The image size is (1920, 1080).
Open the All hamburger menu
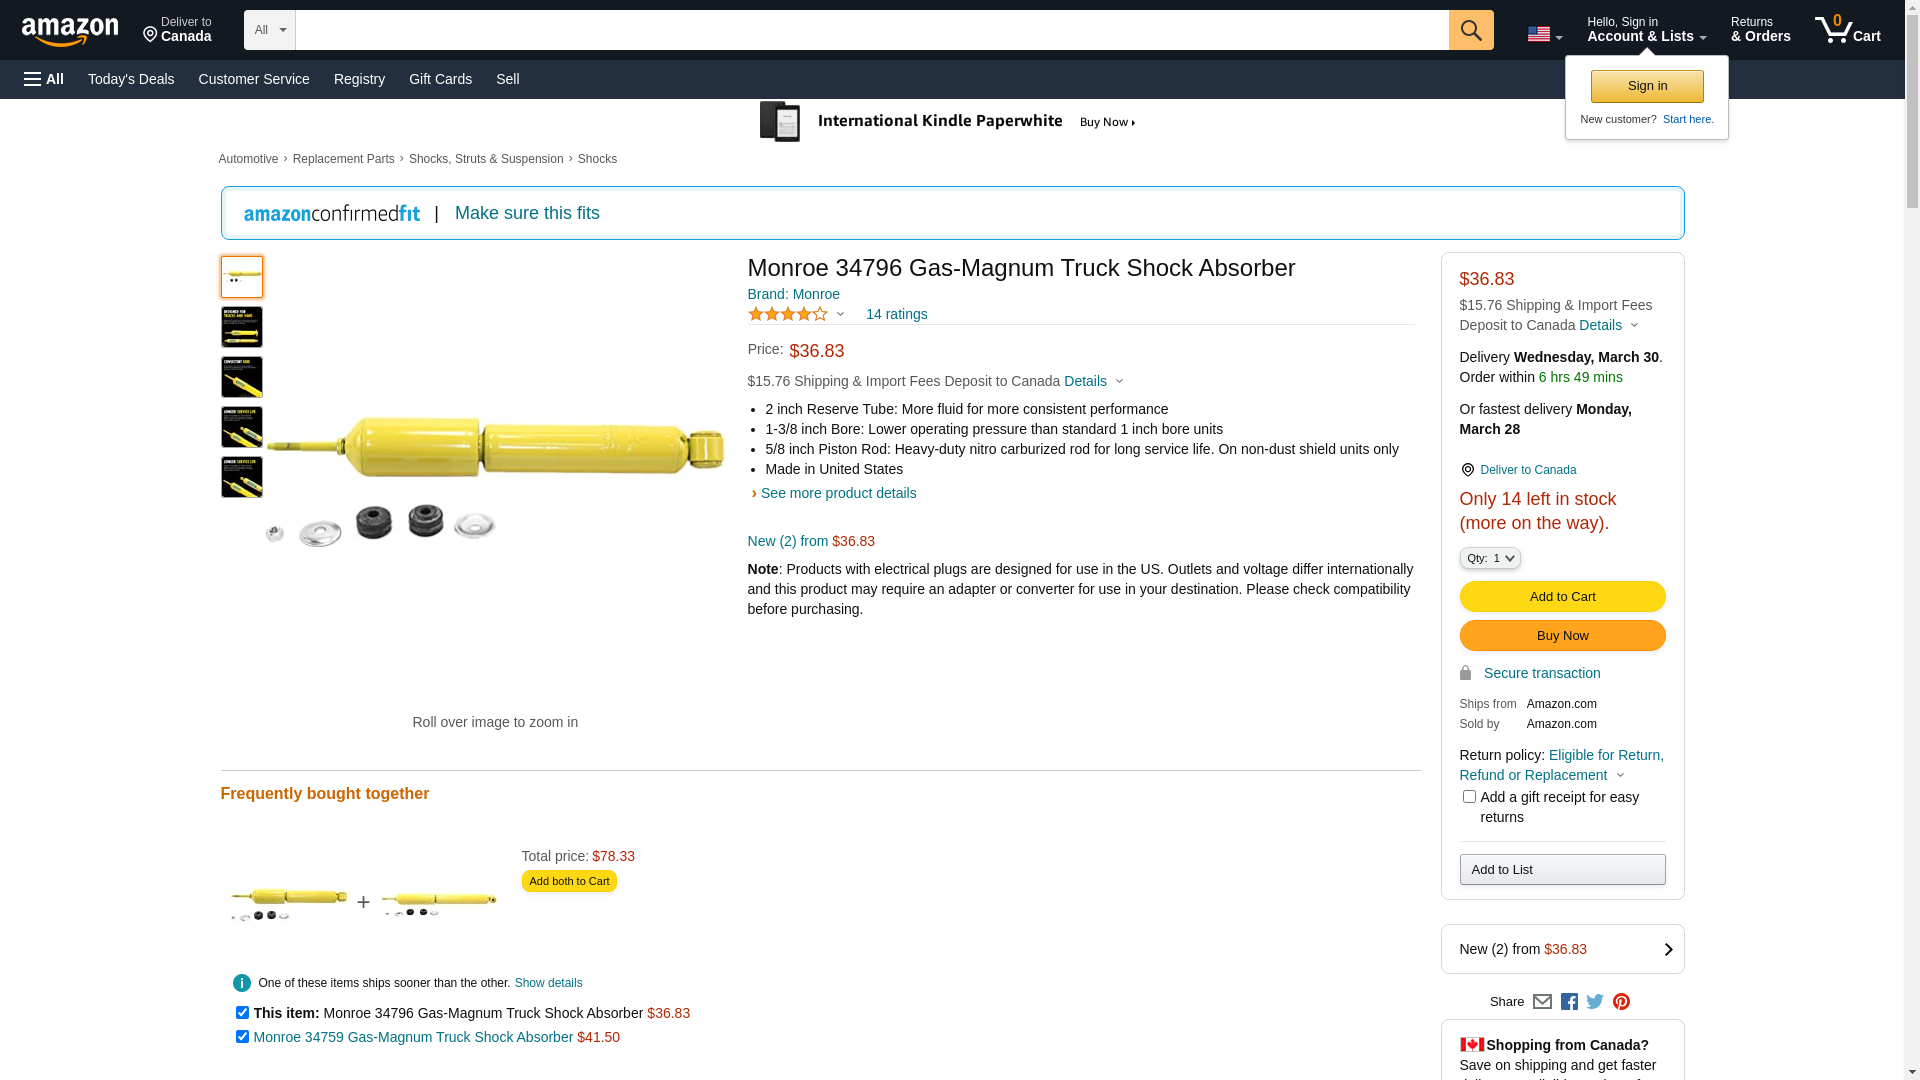[x=44, y=79]
